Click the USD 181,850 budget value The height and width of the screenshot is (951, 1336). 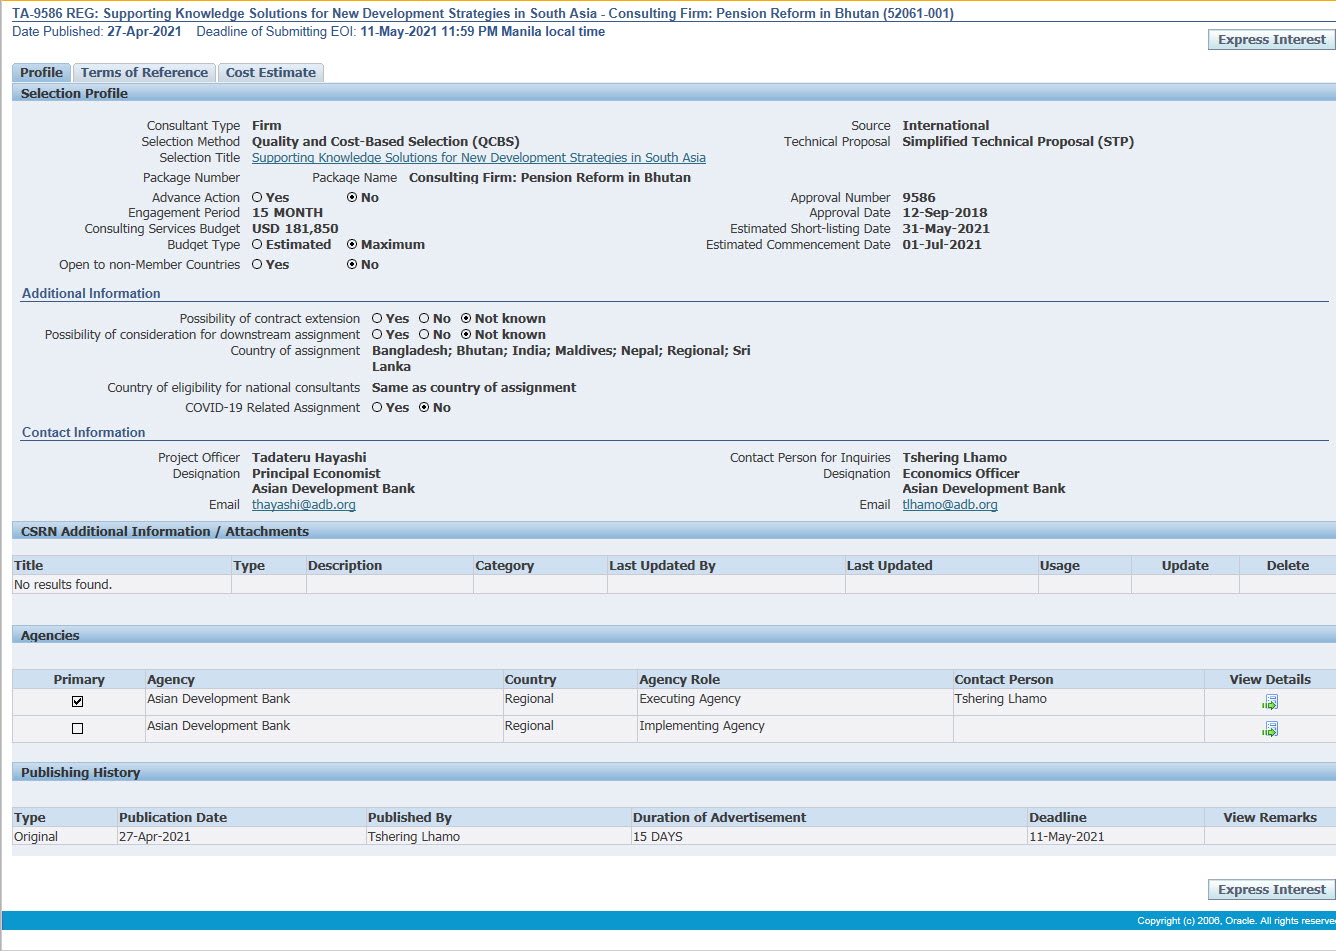point(295,229)
